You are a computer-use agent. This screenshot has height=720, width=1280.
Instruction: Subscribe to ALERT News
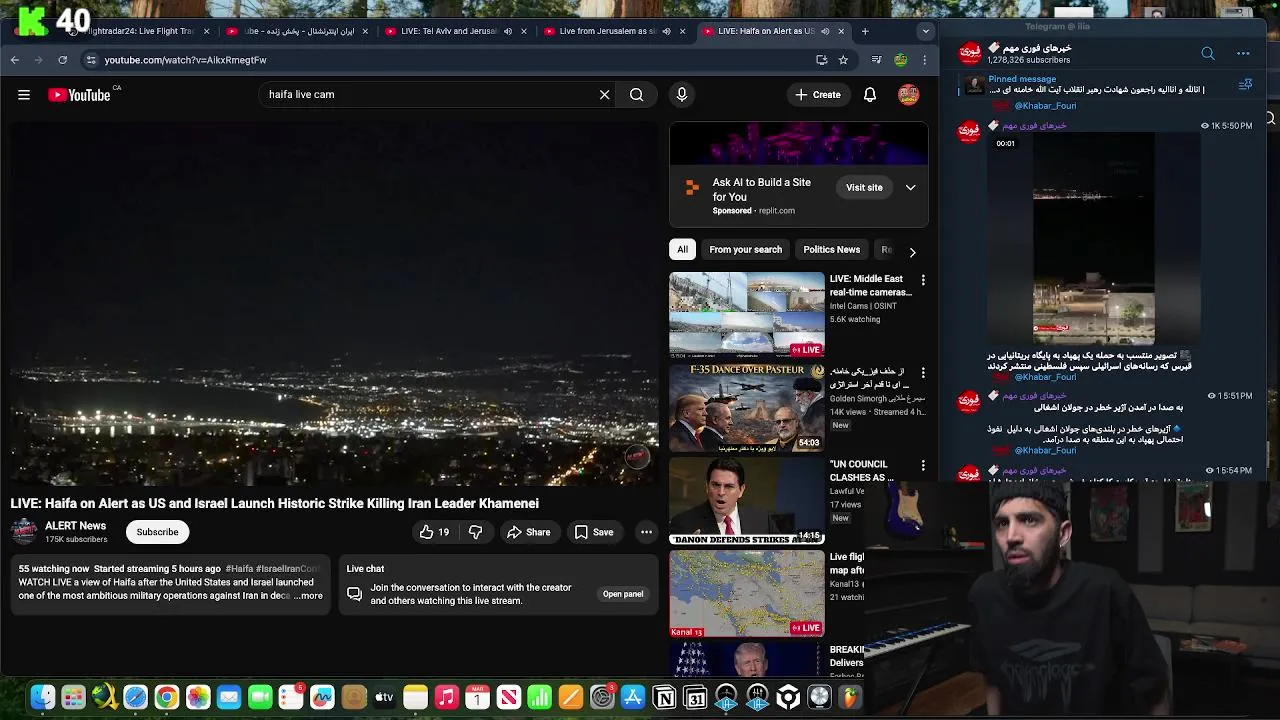(157, 532)
